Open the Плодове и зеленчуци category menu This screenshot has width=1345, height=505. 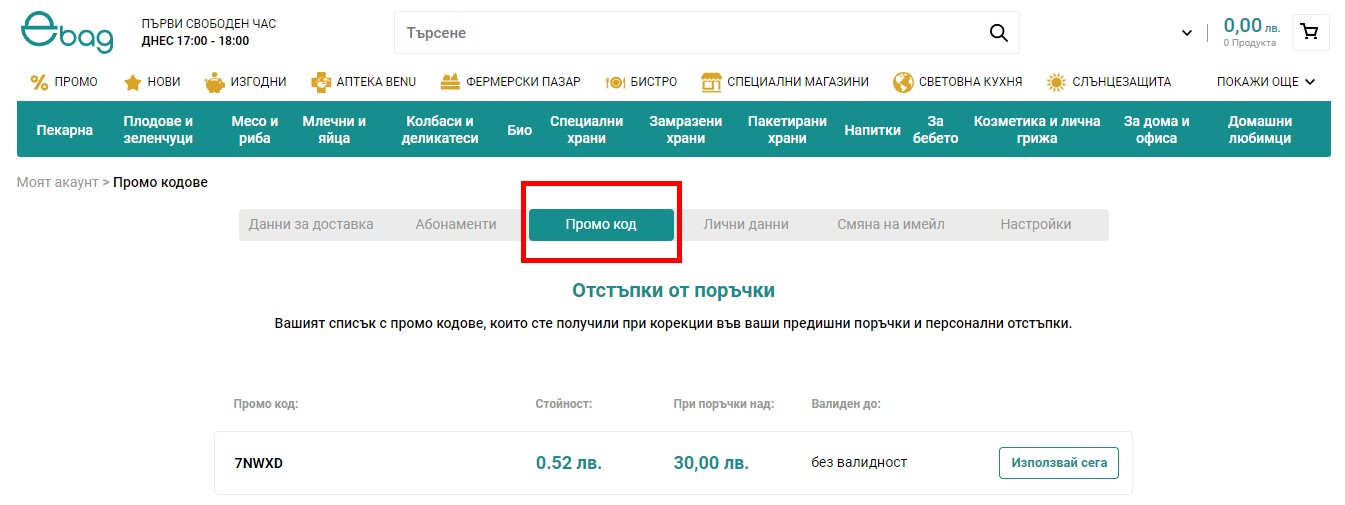point(158,130)
